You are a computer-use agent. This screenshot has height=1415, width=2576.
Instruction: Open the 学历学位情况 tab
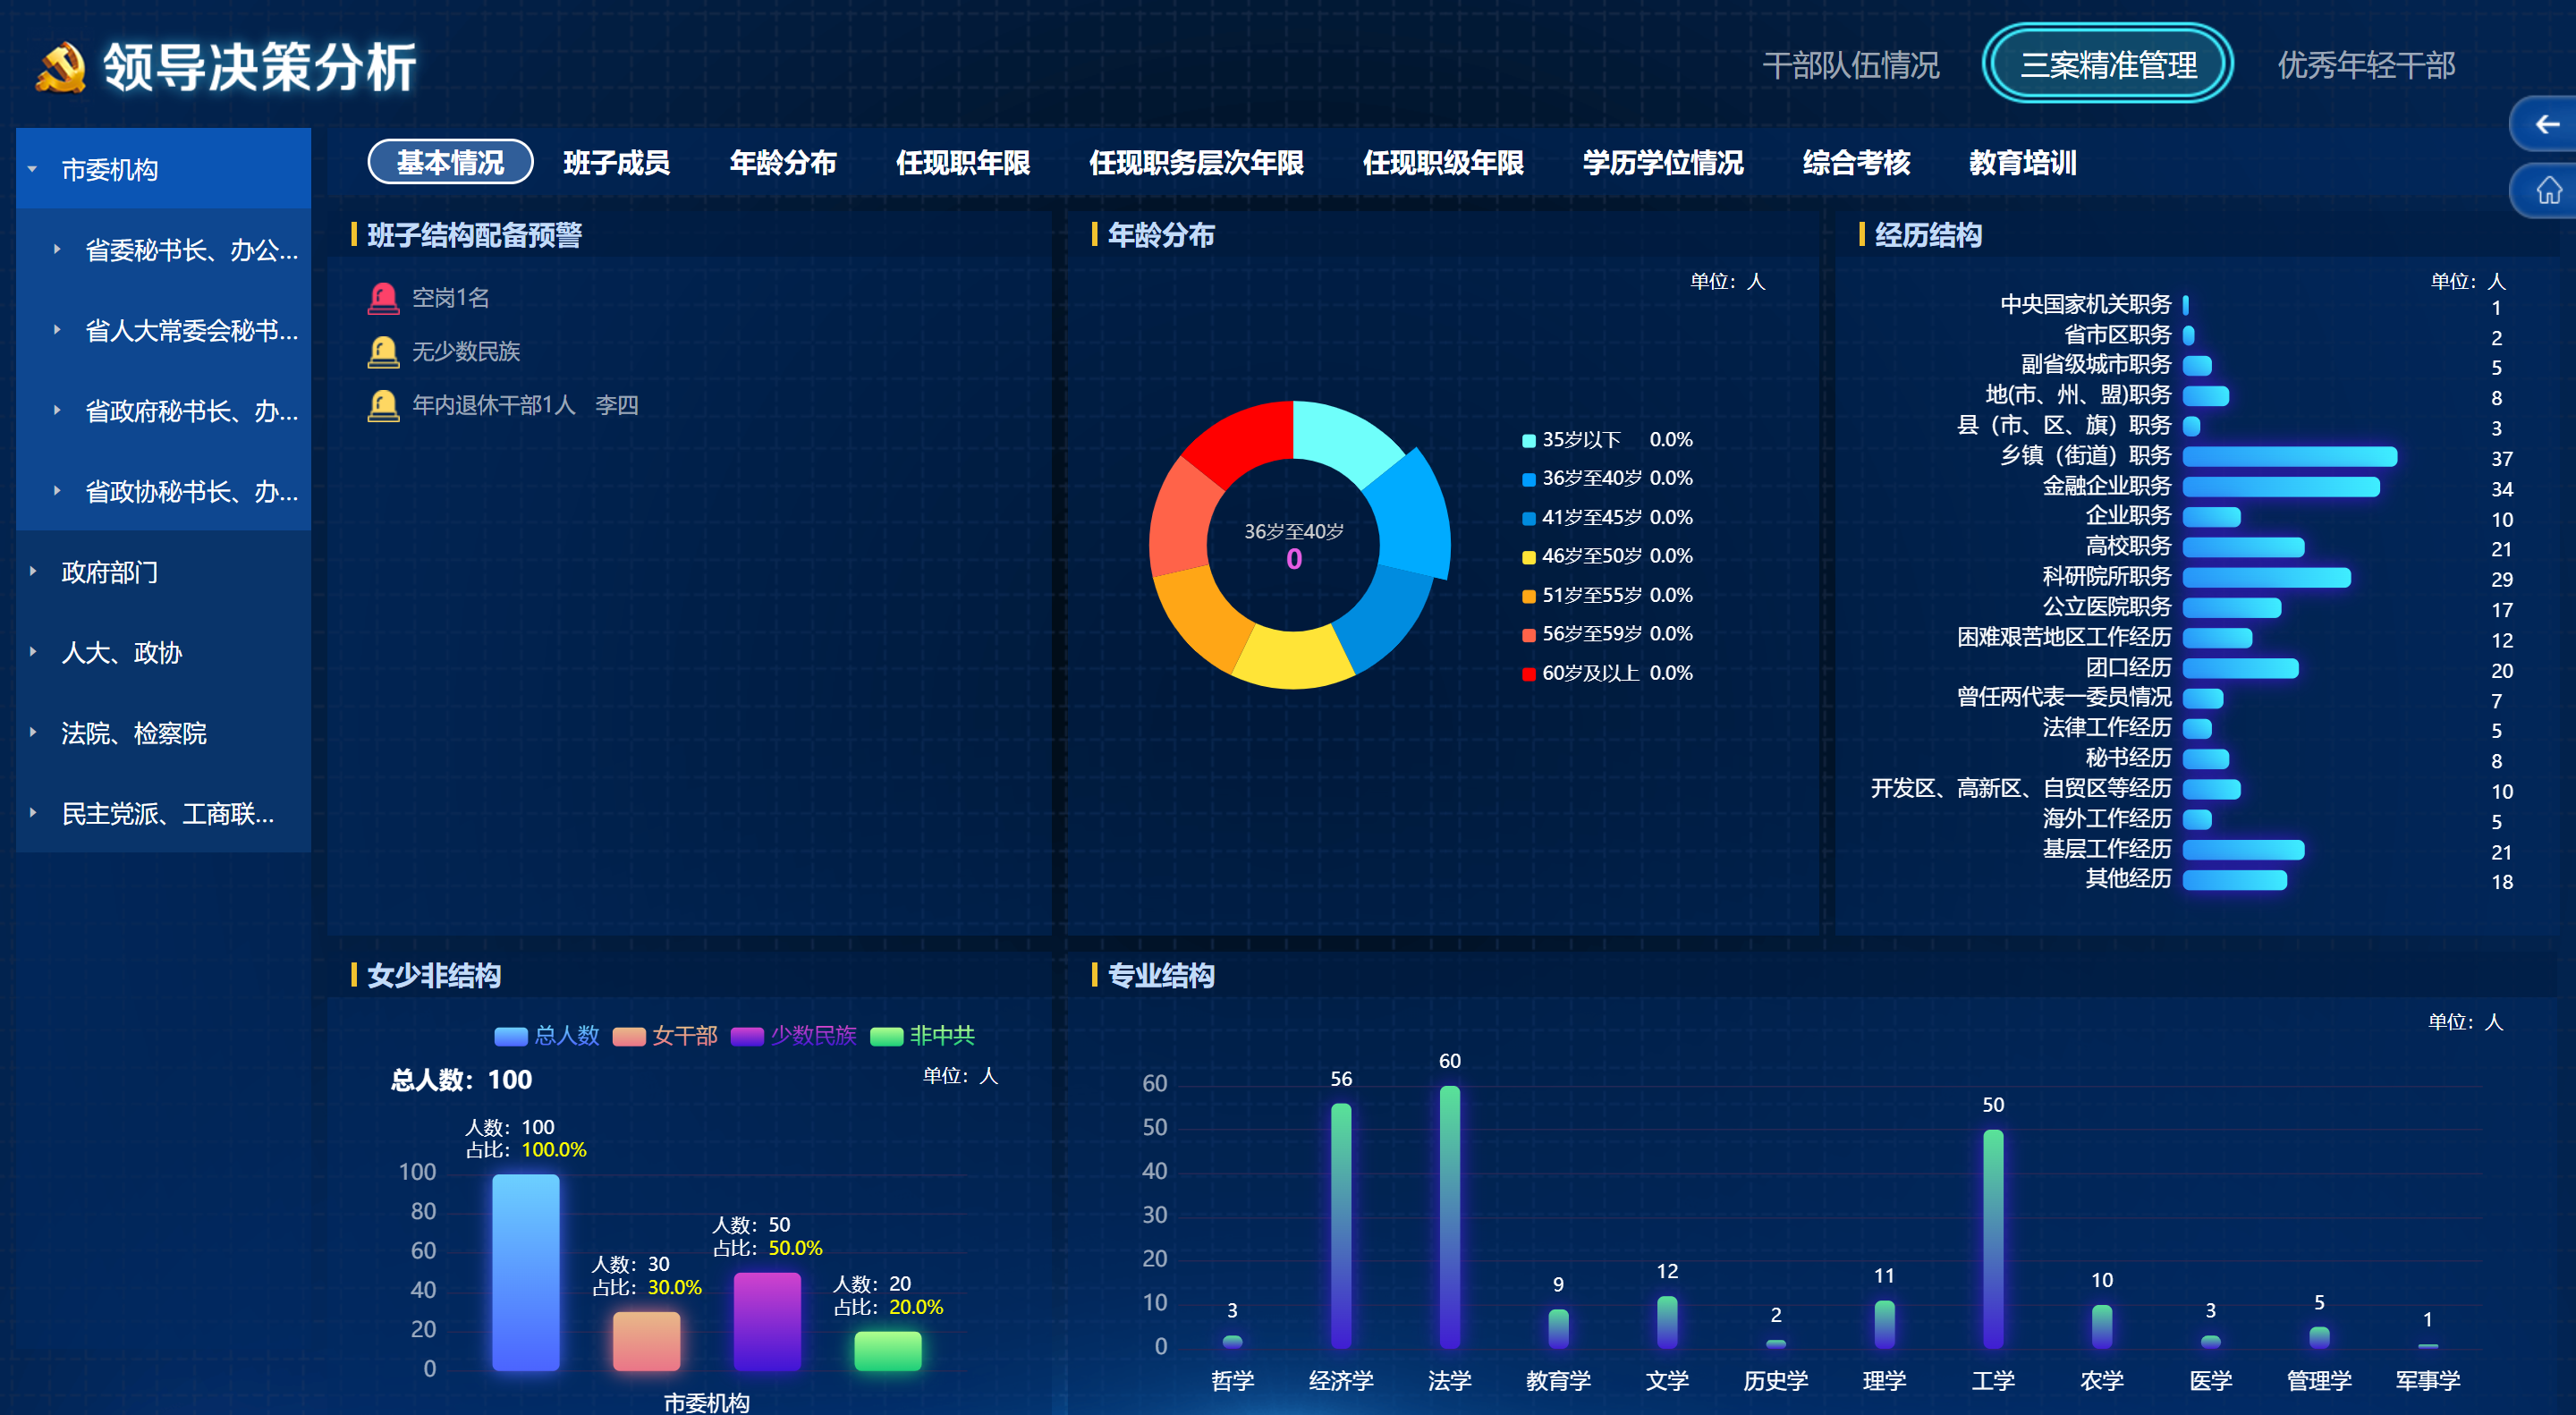click(1662, 162)
